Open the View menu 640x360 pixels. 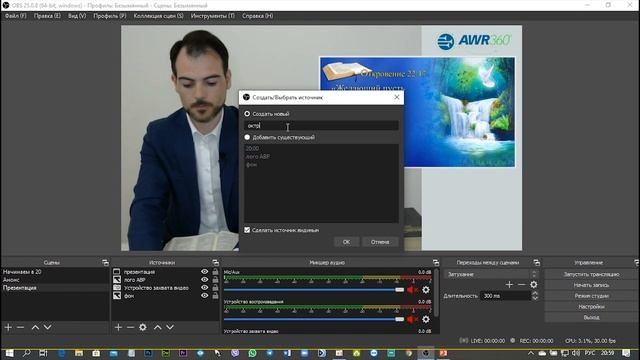[x=77, y=16]
